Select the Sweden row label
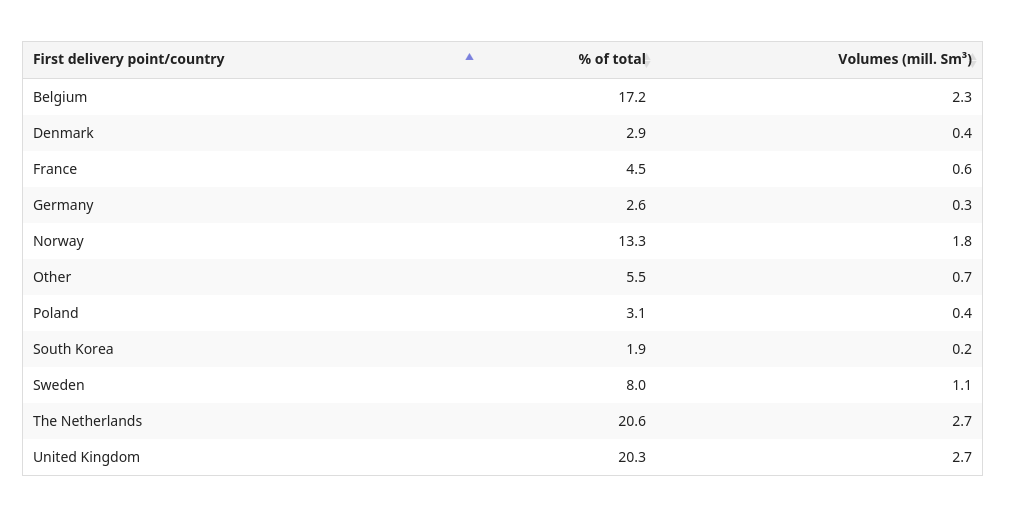The width and height of the screenshot is (1024, 516). [59, 385]
